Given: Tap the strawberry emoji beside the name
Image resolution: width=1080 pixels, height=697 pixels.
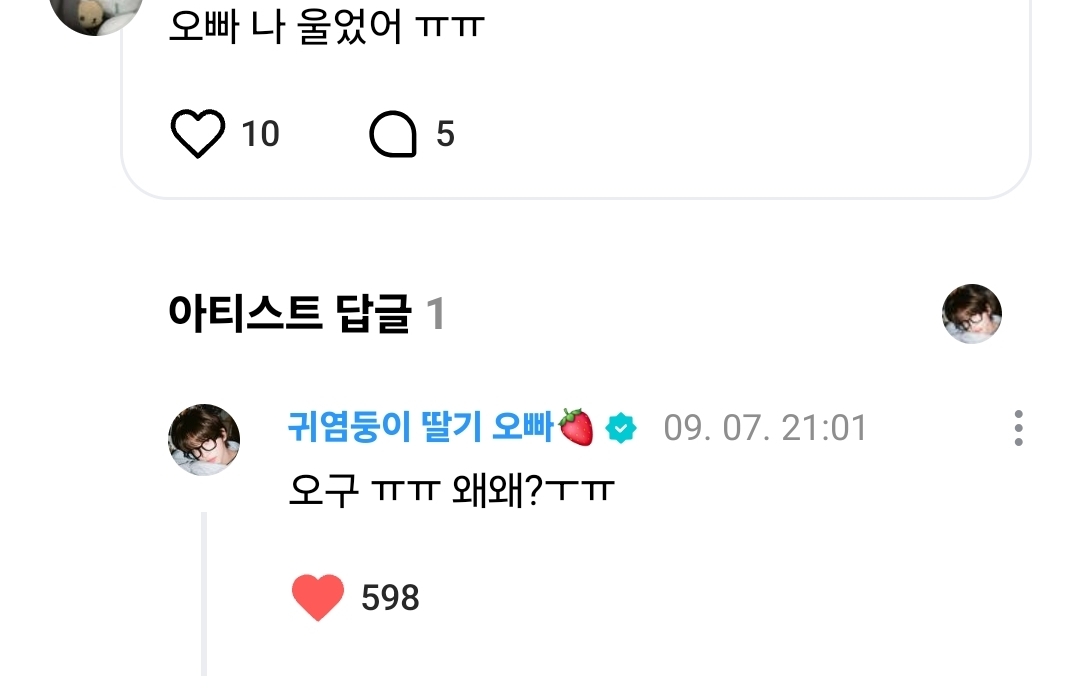Looking at the screenshot, I should pyautogui.click(x=577, y=427).
